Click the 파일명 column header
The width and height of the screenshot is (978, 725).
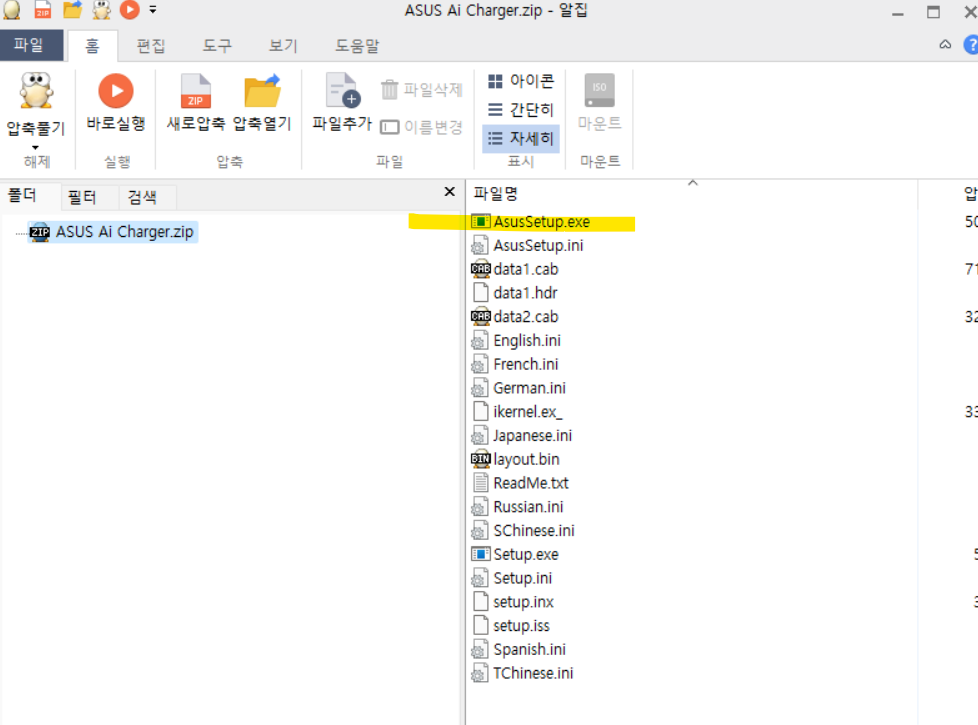coord(496,193)
